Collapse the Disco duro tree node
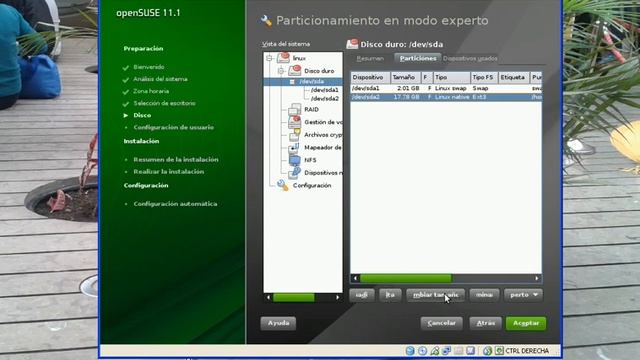This screenshot has width=640, height=360. pos(281,71)
